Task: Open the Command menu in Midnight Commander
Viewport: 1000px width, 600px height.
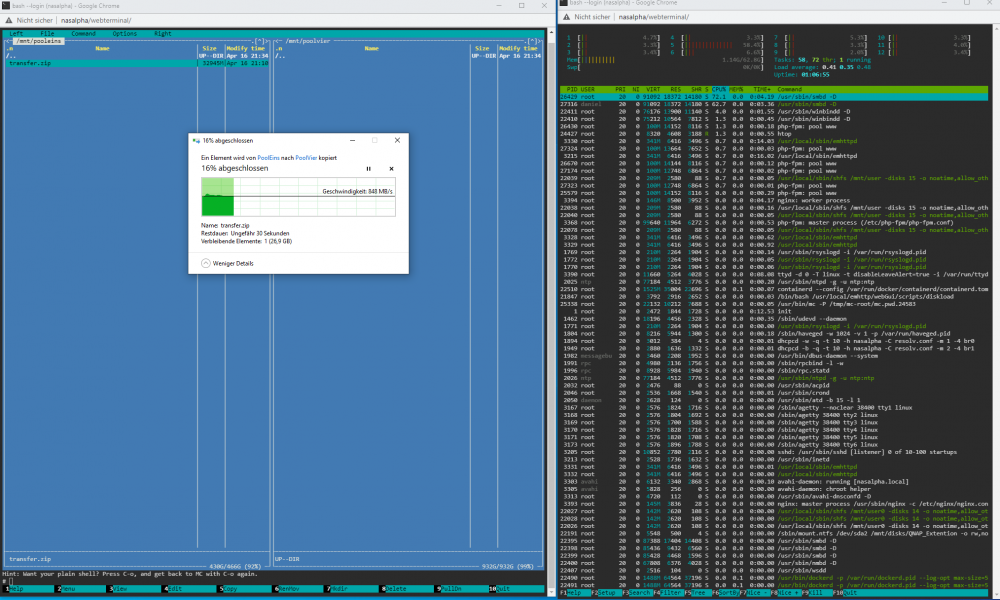Action: pyautogui.click(x=84, y=34)
